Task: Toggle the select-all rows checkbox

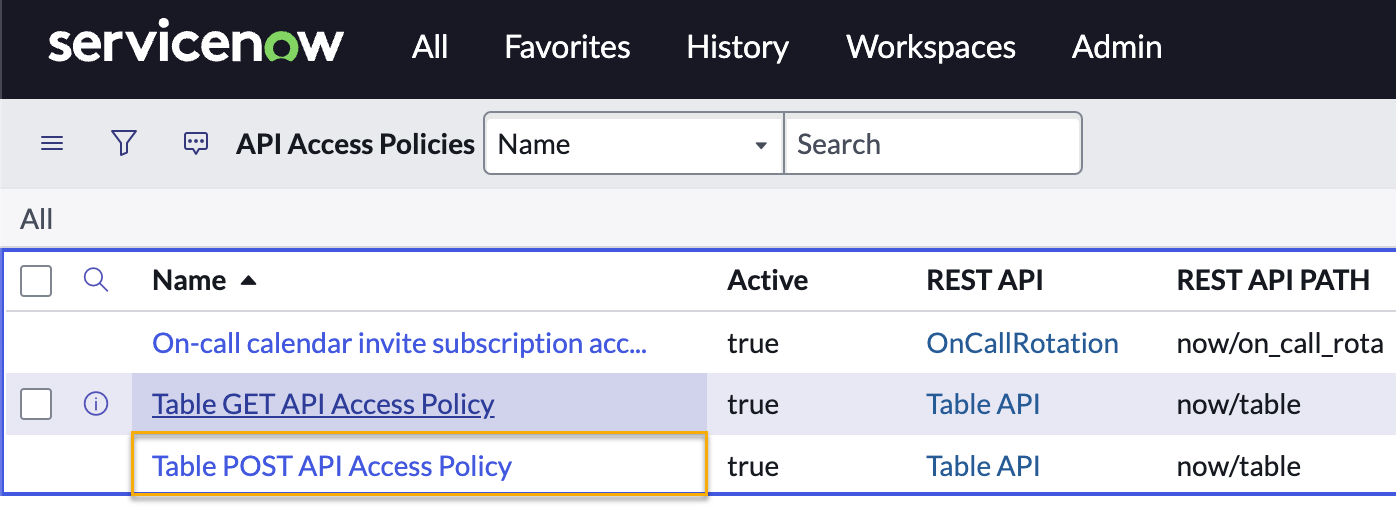Action: coord(36,281)
